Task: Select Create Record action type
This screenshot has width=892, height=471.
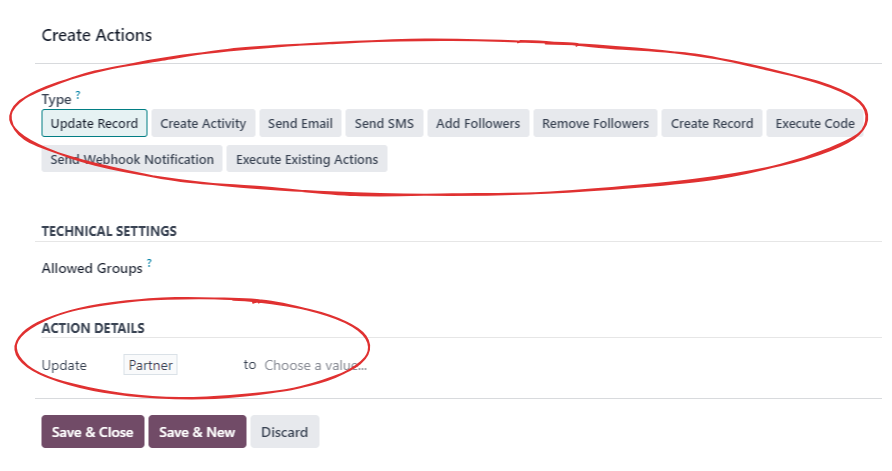Action: pos(712,123)
